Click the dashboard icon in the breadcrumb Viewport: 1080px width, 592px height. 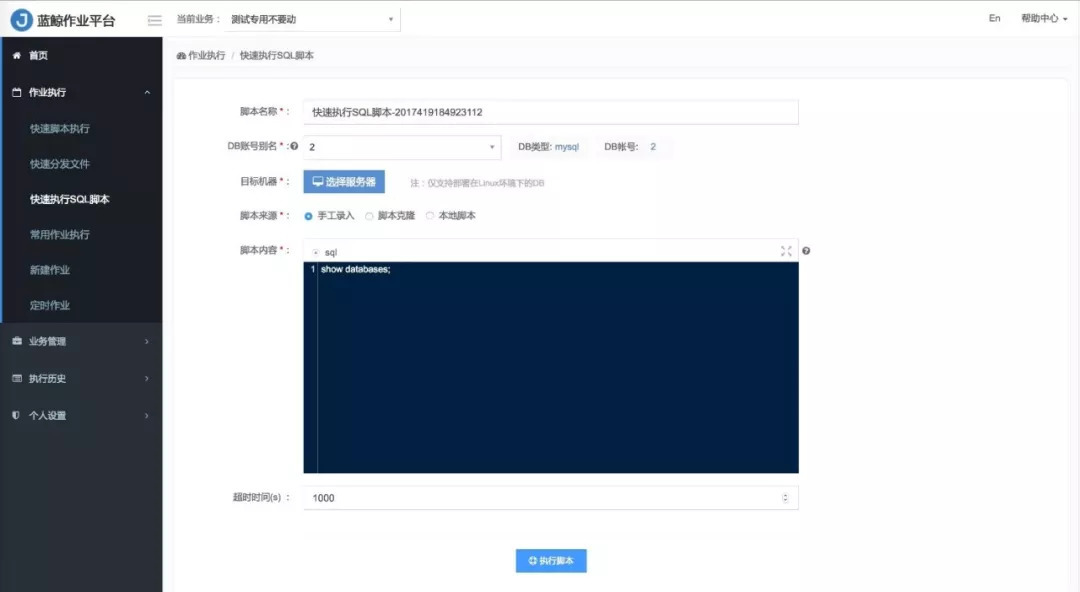point(181,56)
